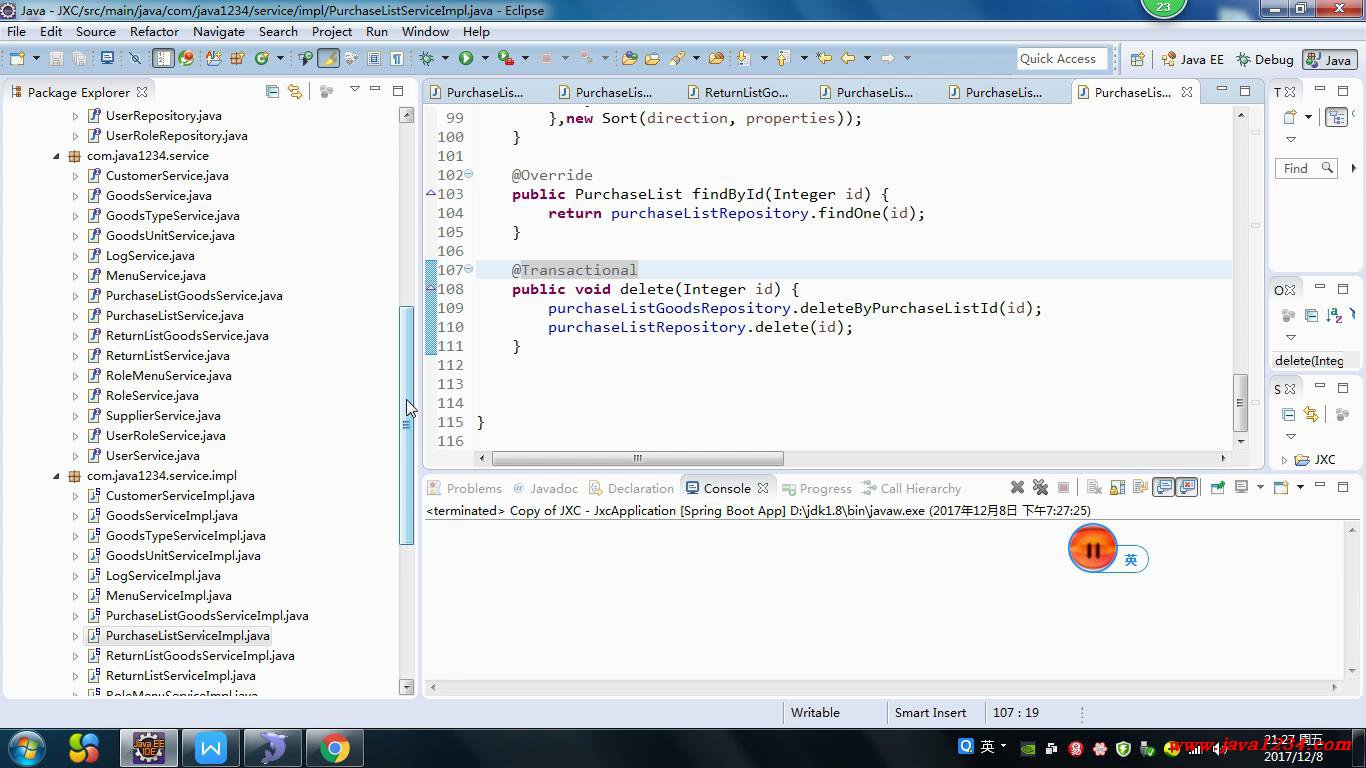Image resolution: width=1366 pixels, height=768 pixels.
Task: Click the Back navigation arrow in toolbar
Action: [x=848, y=59]
